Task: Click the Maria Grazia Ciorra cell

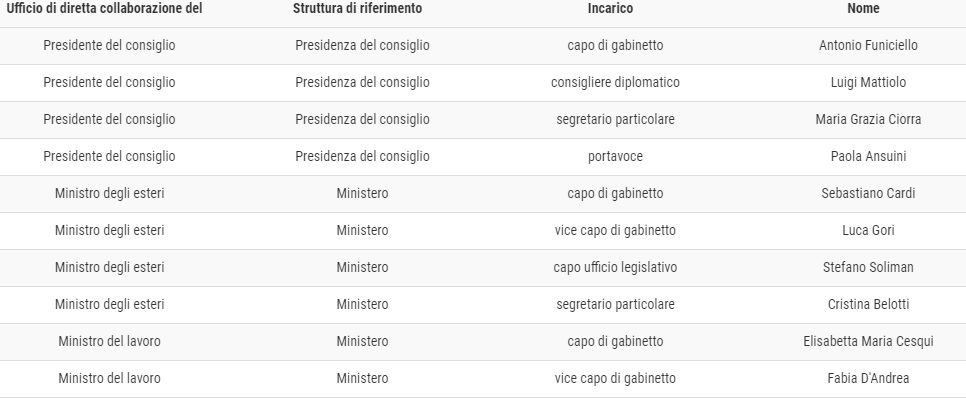Action: 868,120
